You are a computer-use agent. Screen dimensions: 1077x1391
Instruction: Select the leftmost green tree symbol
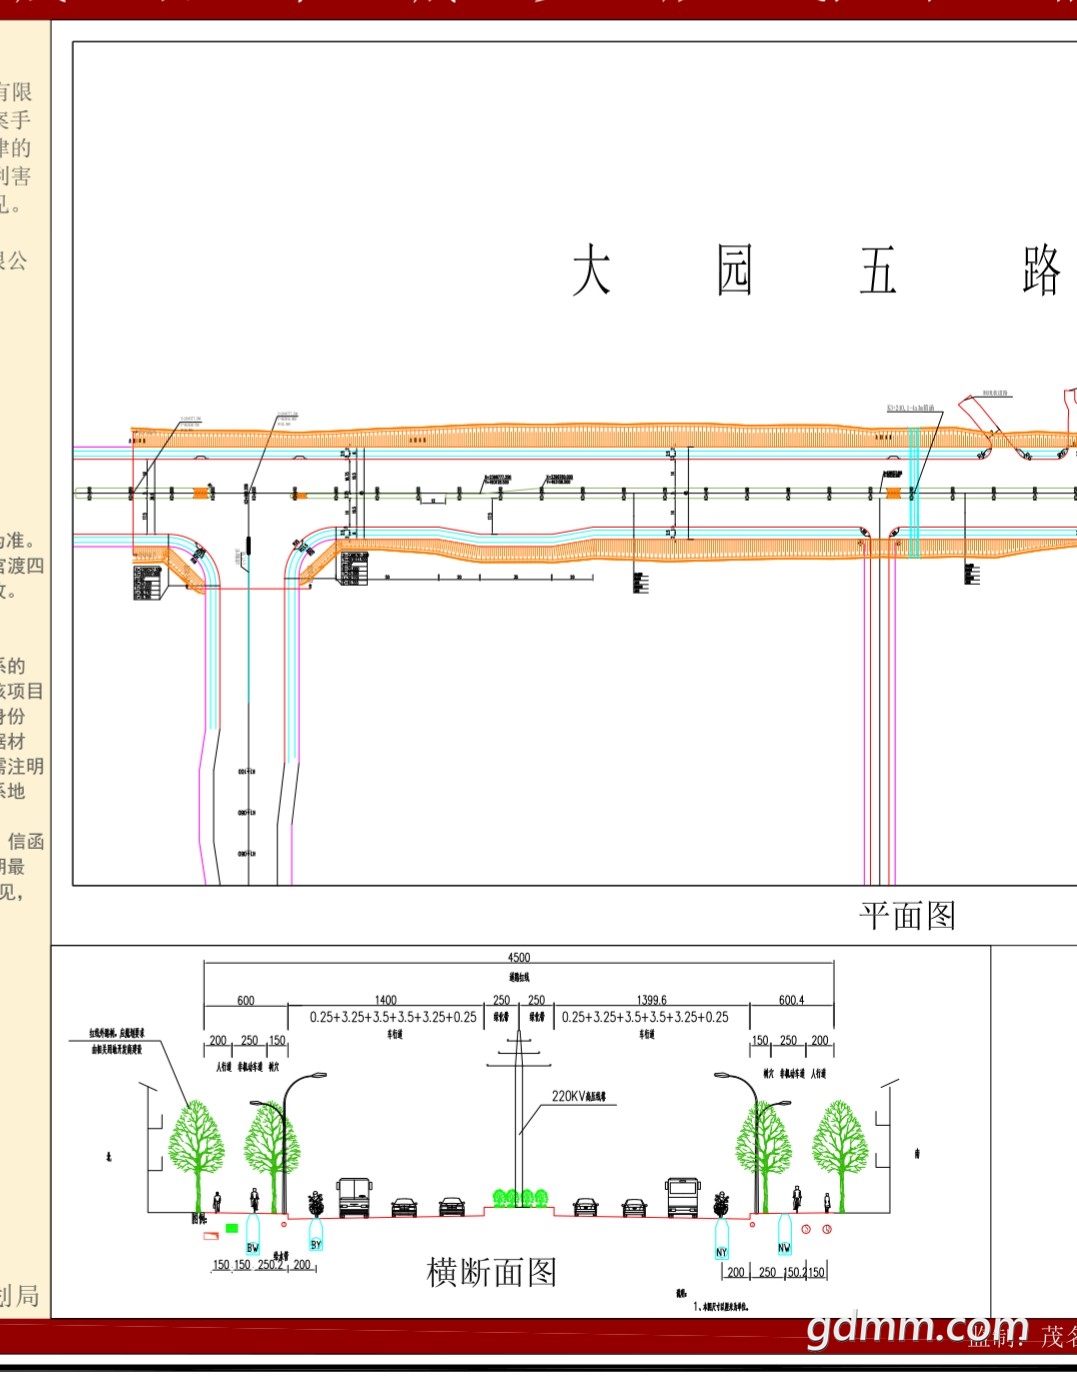pos(196,1143)
